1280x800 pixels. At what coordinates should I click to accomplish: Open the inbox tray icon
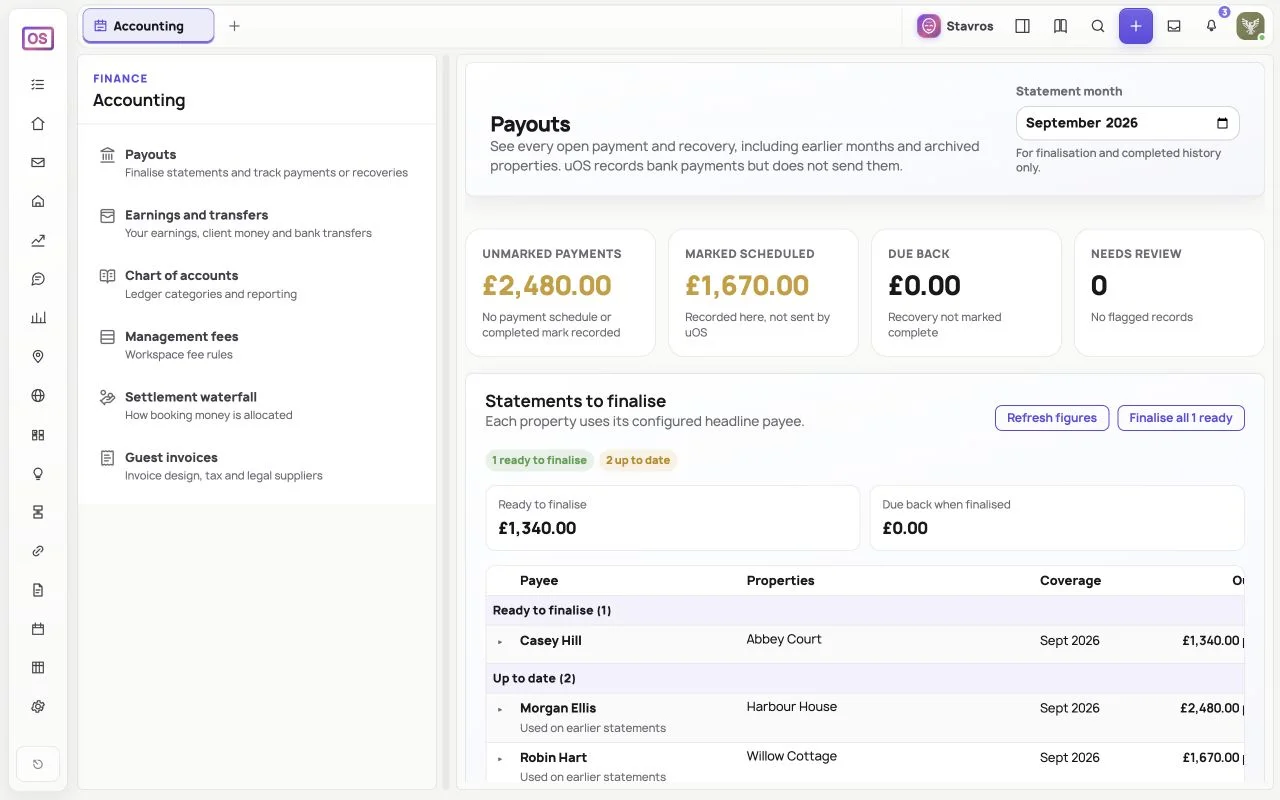coord(1174,26)
